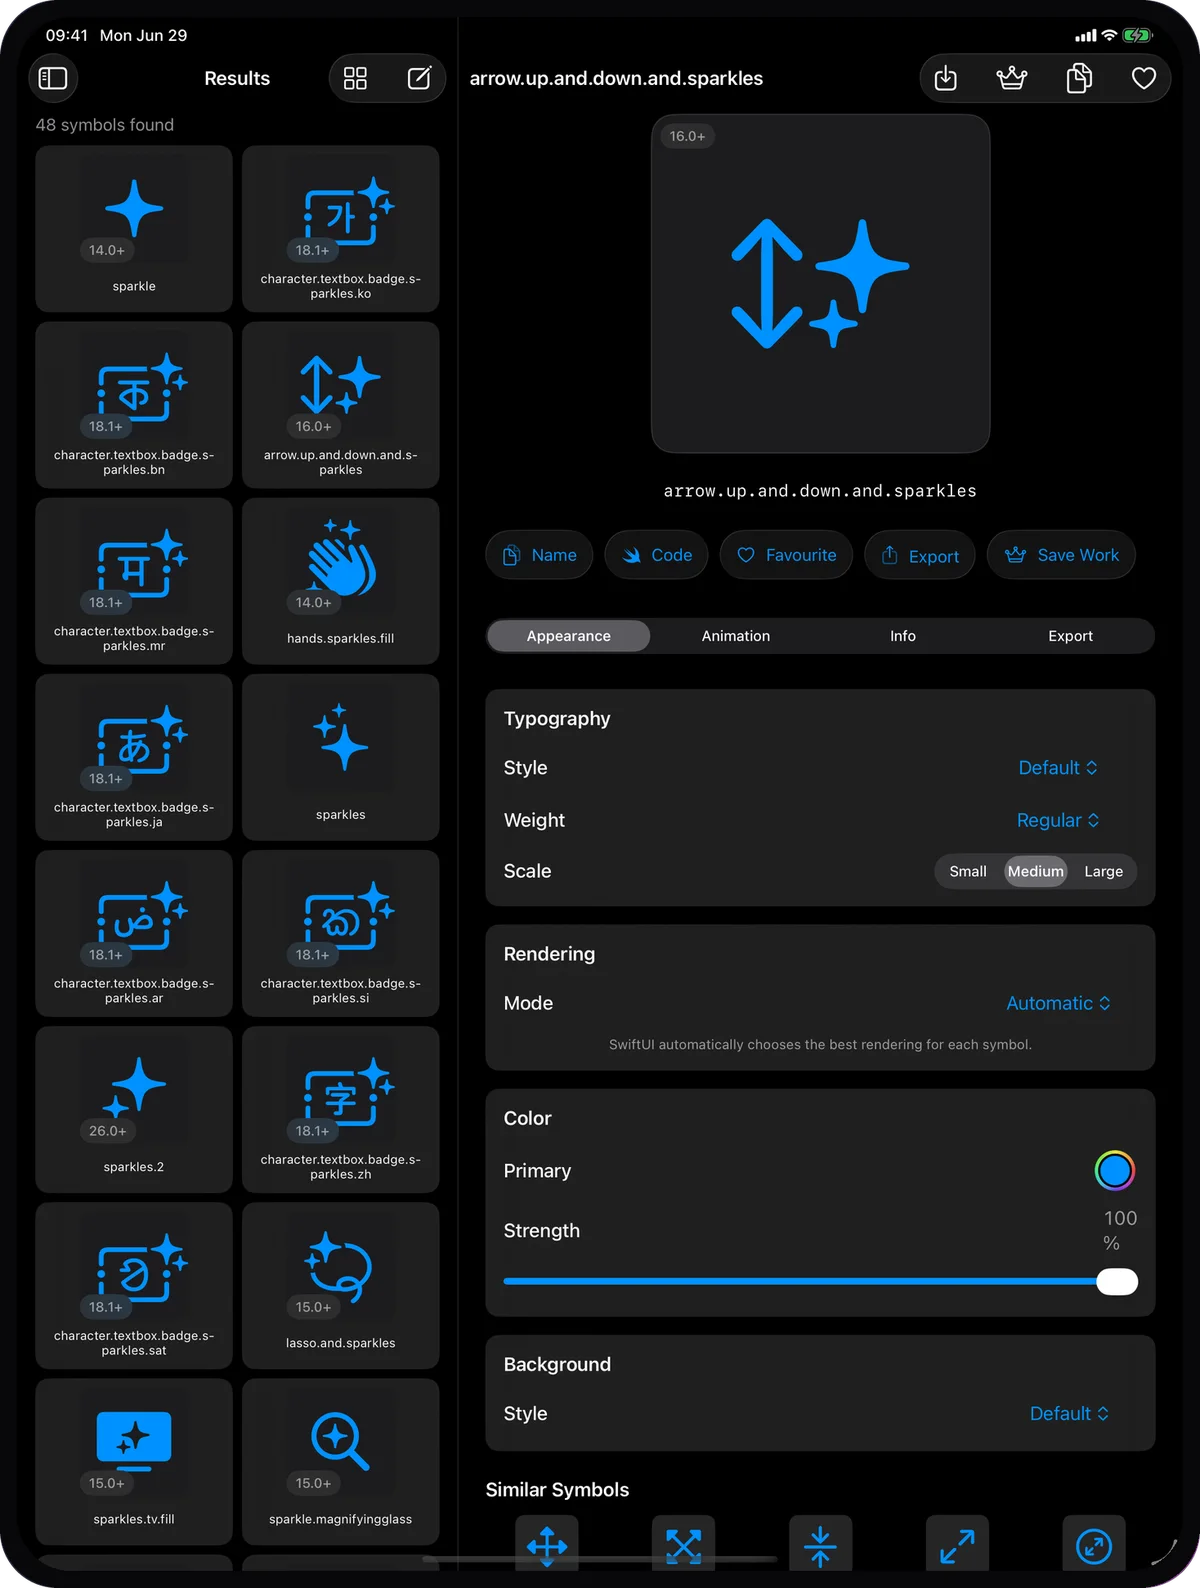Select sparkles.tv.fill symbol
Viewport: 1200px width, 1588px height.
134,1461
